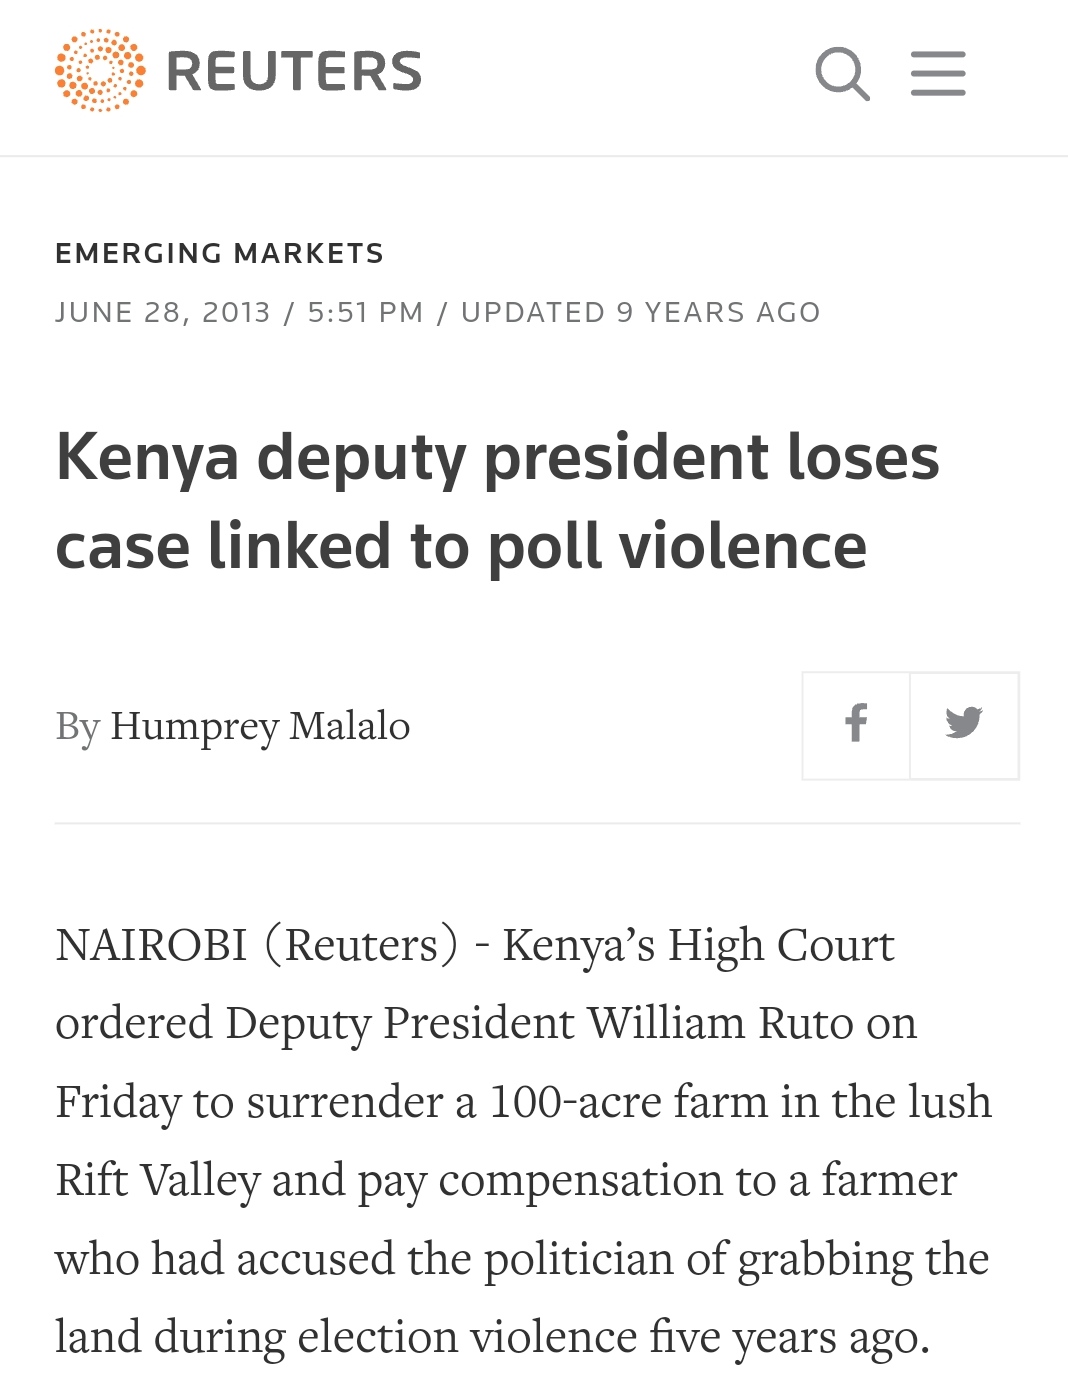Click the 5:51 PM timestamp
Image resolution: width=1068 pixels, height=1393 pixels.
point(365,313)
